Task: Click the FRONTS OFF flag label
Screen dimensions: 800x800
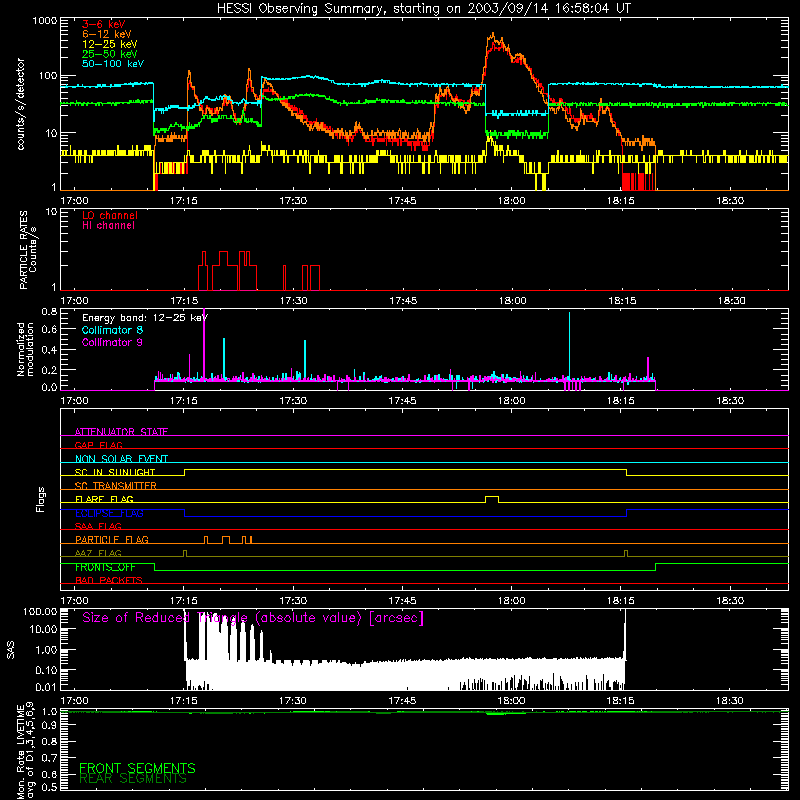Action: 105,567
